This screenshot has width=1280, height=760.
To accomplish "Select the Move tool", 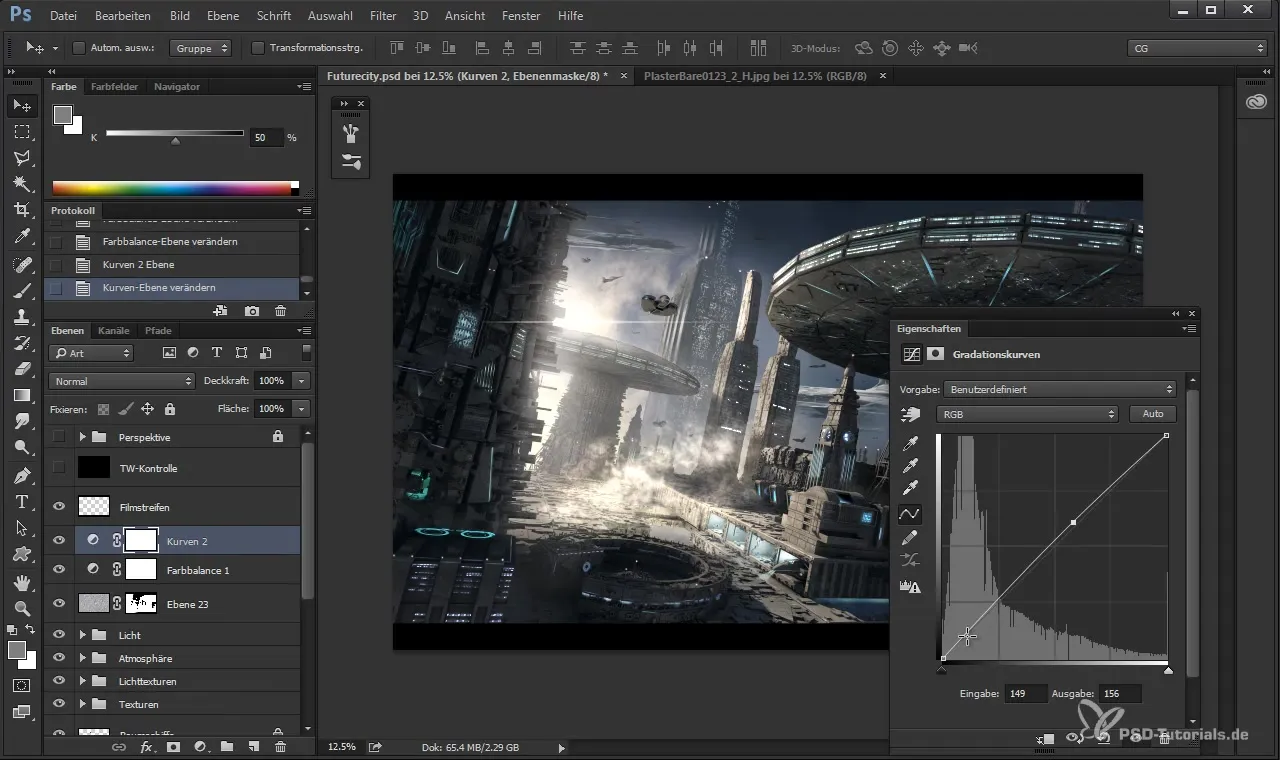I will pos(22,105).
